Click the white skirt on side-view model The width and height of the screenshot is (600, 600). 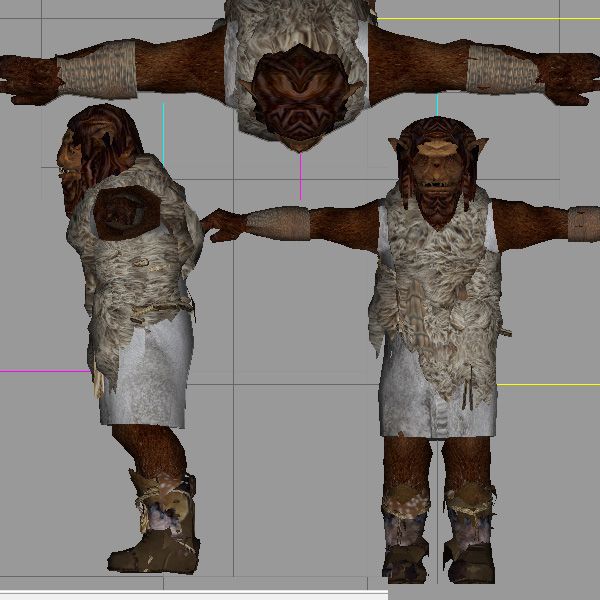pyautogui.click(x=150, y=375)
